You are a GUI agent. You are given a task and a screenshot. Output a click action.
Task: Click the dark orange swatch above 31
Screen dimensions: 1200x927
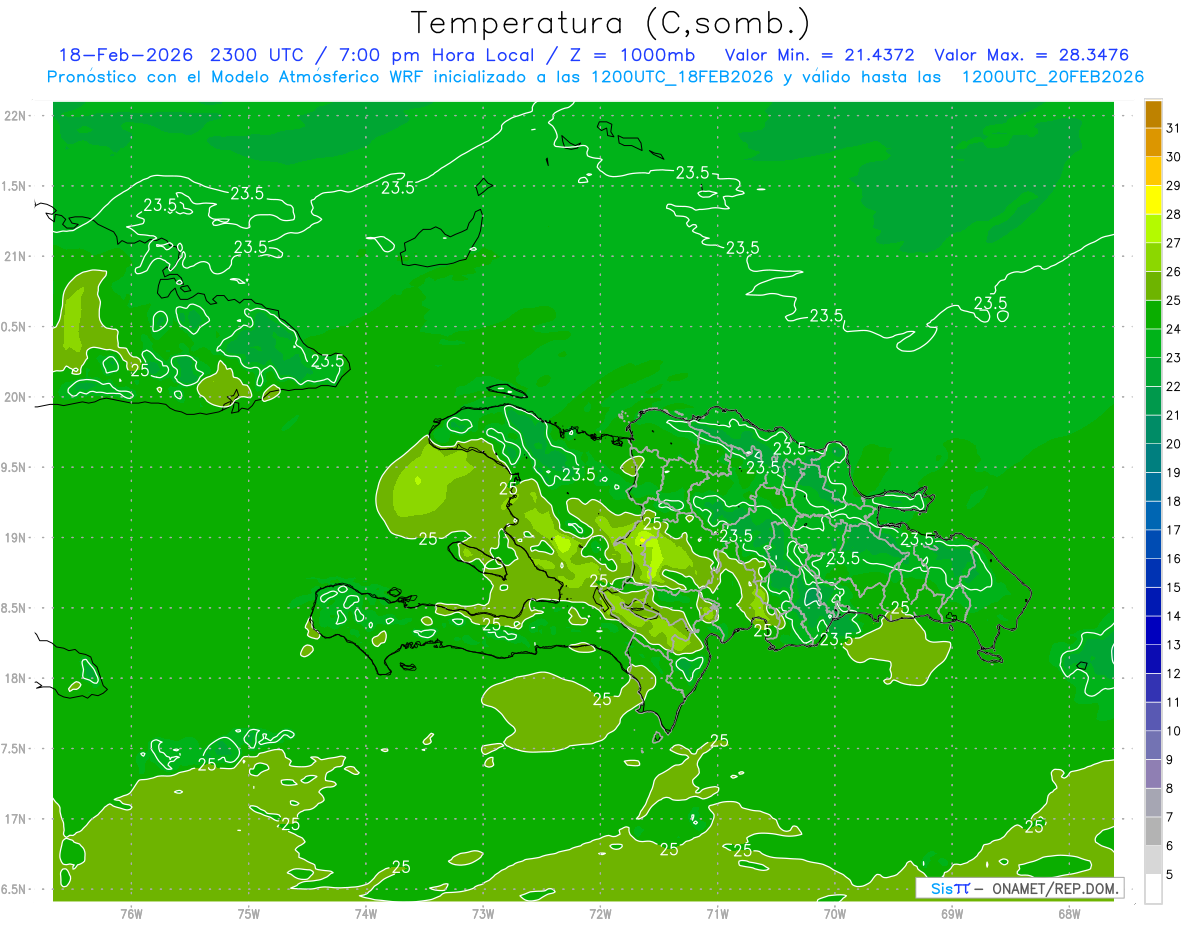(1153, 114)
